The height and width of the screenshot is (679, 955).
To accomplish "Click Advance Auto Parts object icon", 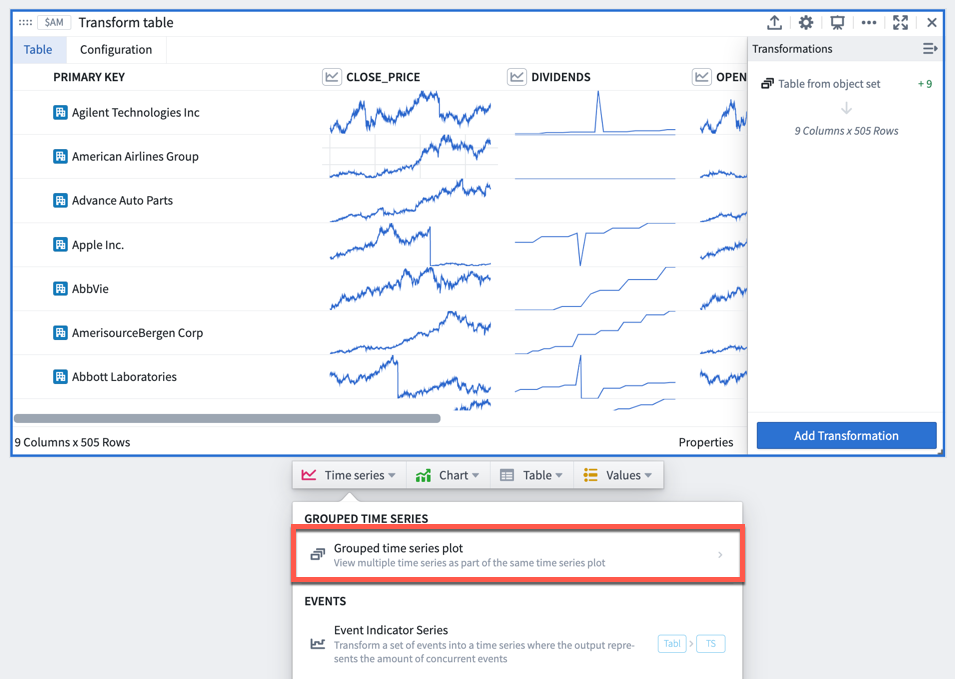I will (60, 200).
